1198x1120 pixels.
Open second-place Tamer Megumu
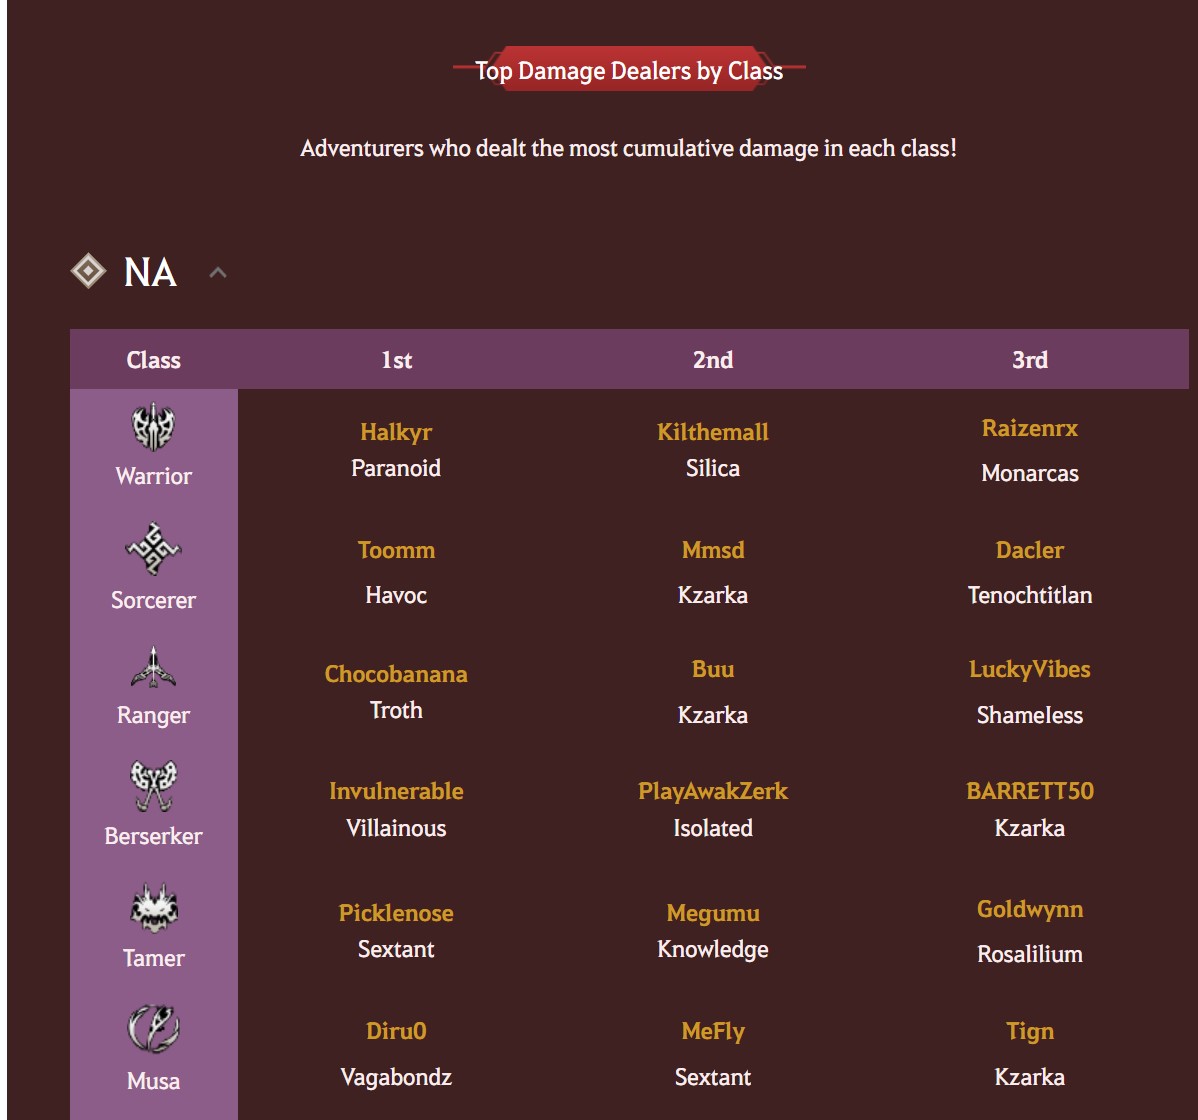[x=712, y=913]
